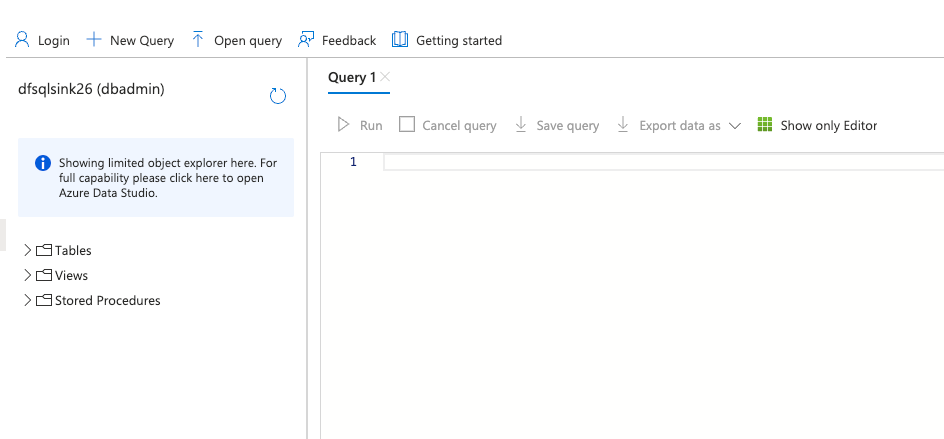Click the Export data as label
This screenshot has height=439, width=944.
(680, 125)
